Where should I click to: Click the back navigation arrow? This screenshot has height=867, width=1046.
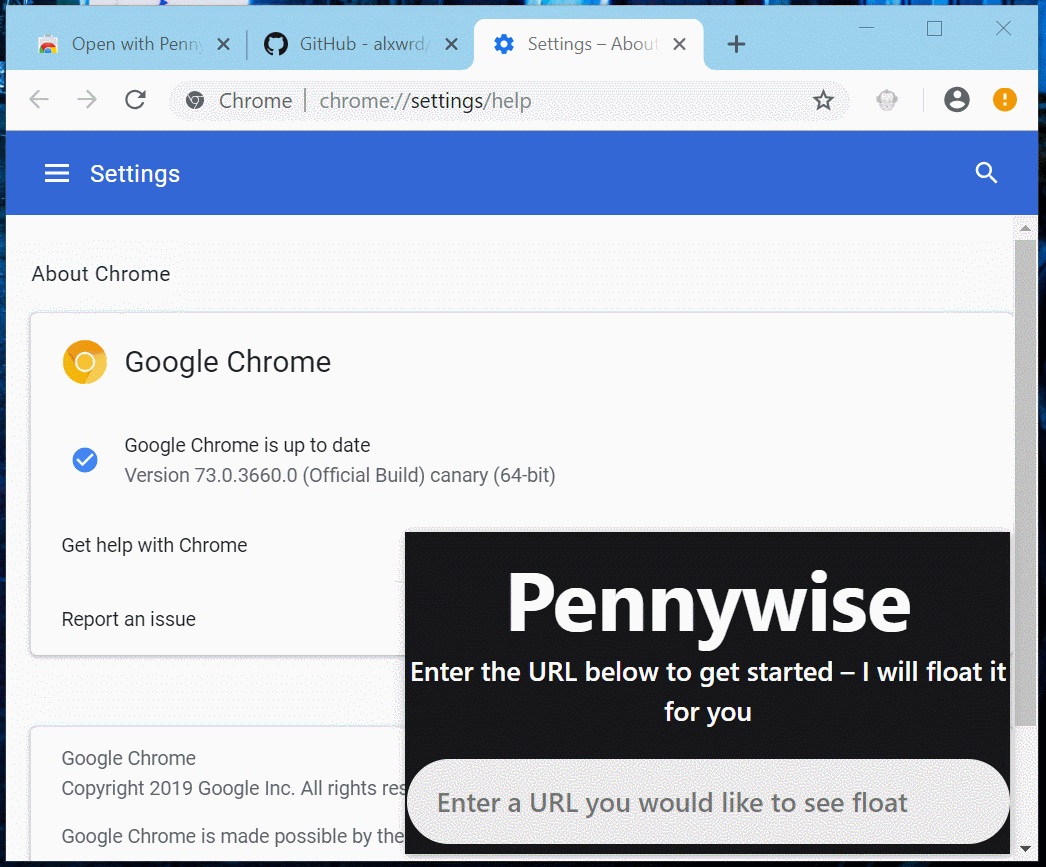click(x=38, y=100)
